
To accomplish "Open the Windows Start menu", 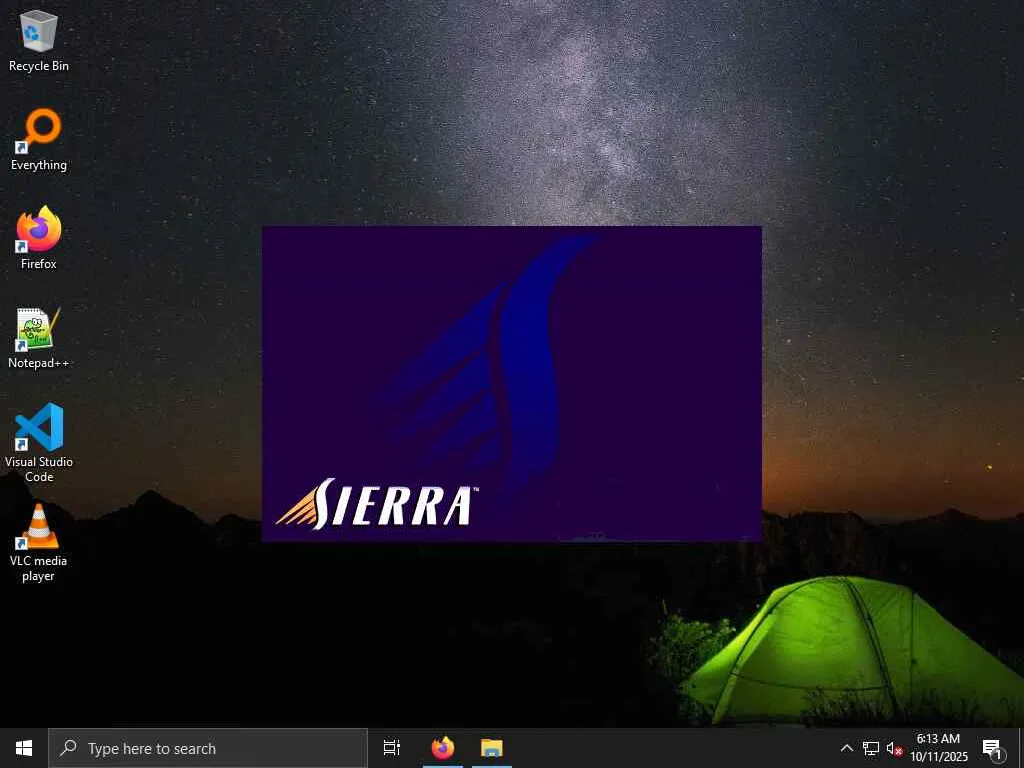I will (x=24, y=748).
